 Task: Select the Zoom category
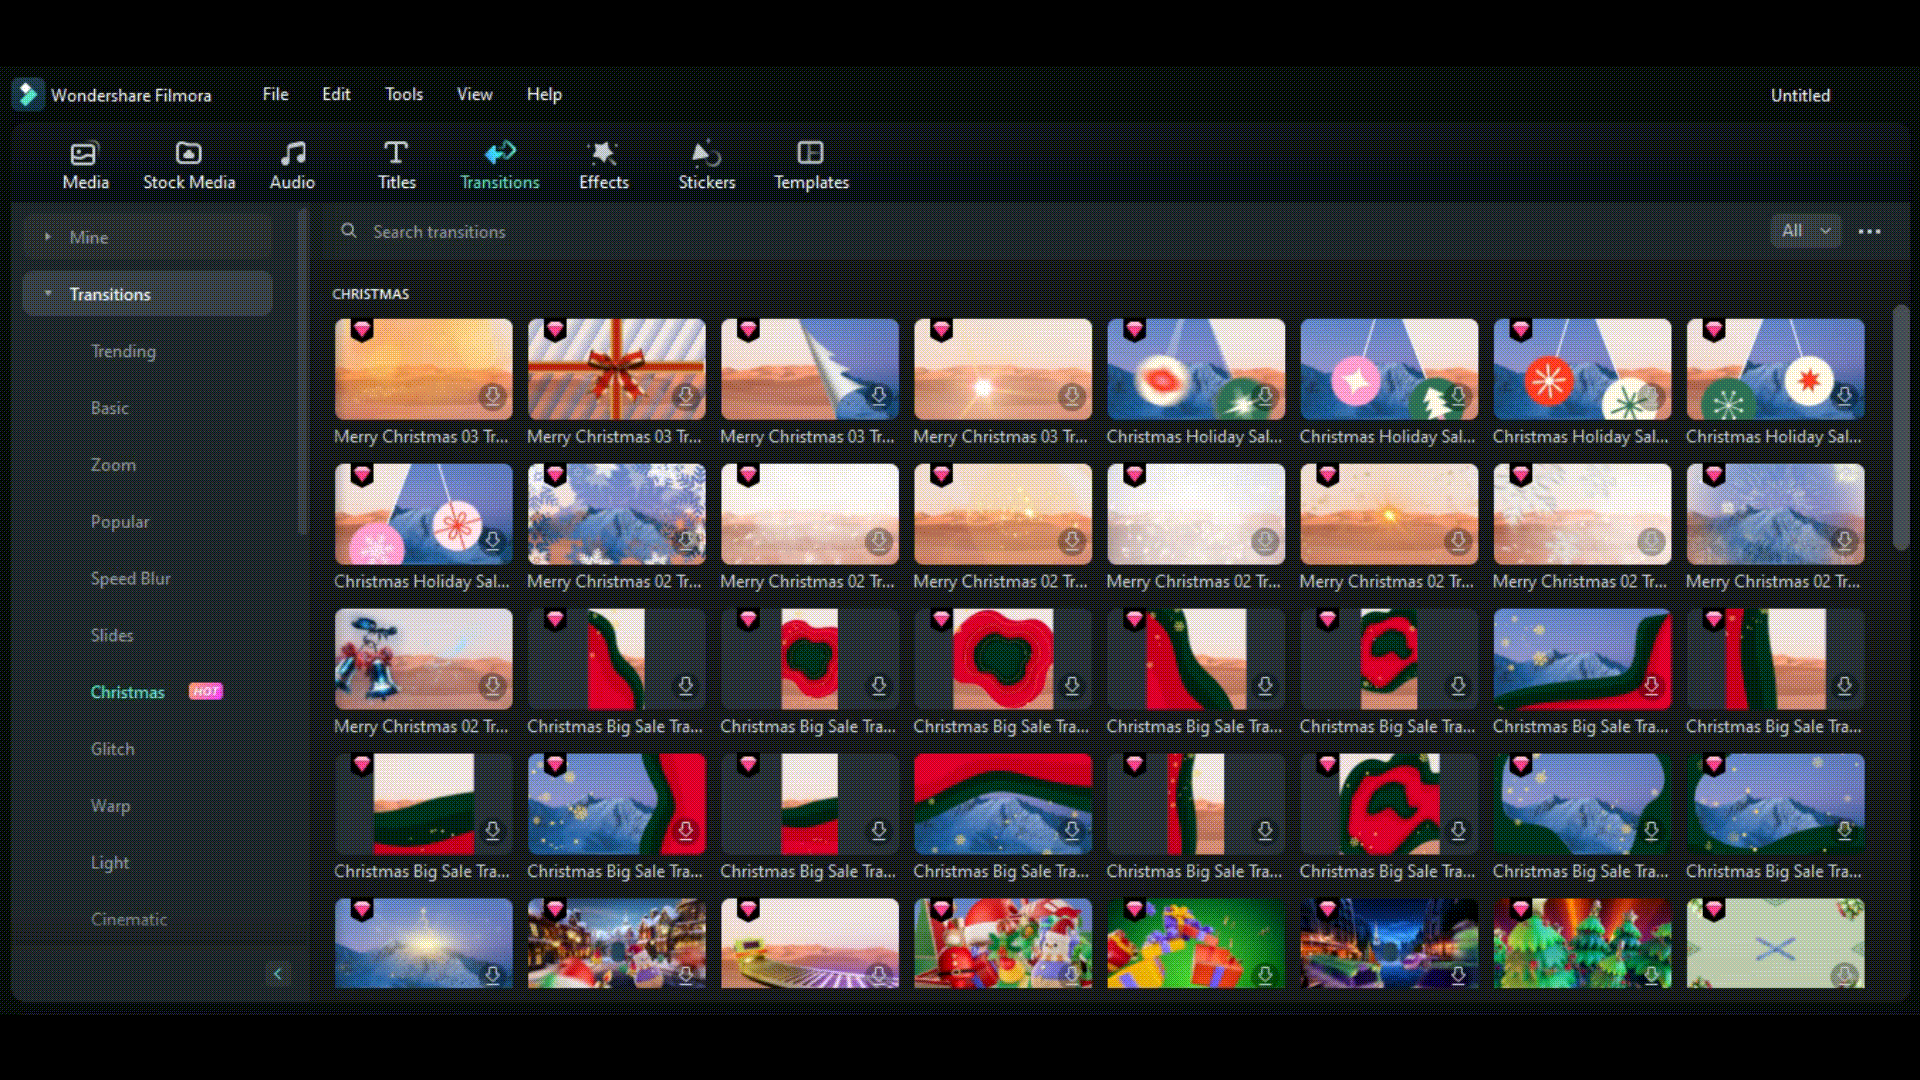coord(113,465)
